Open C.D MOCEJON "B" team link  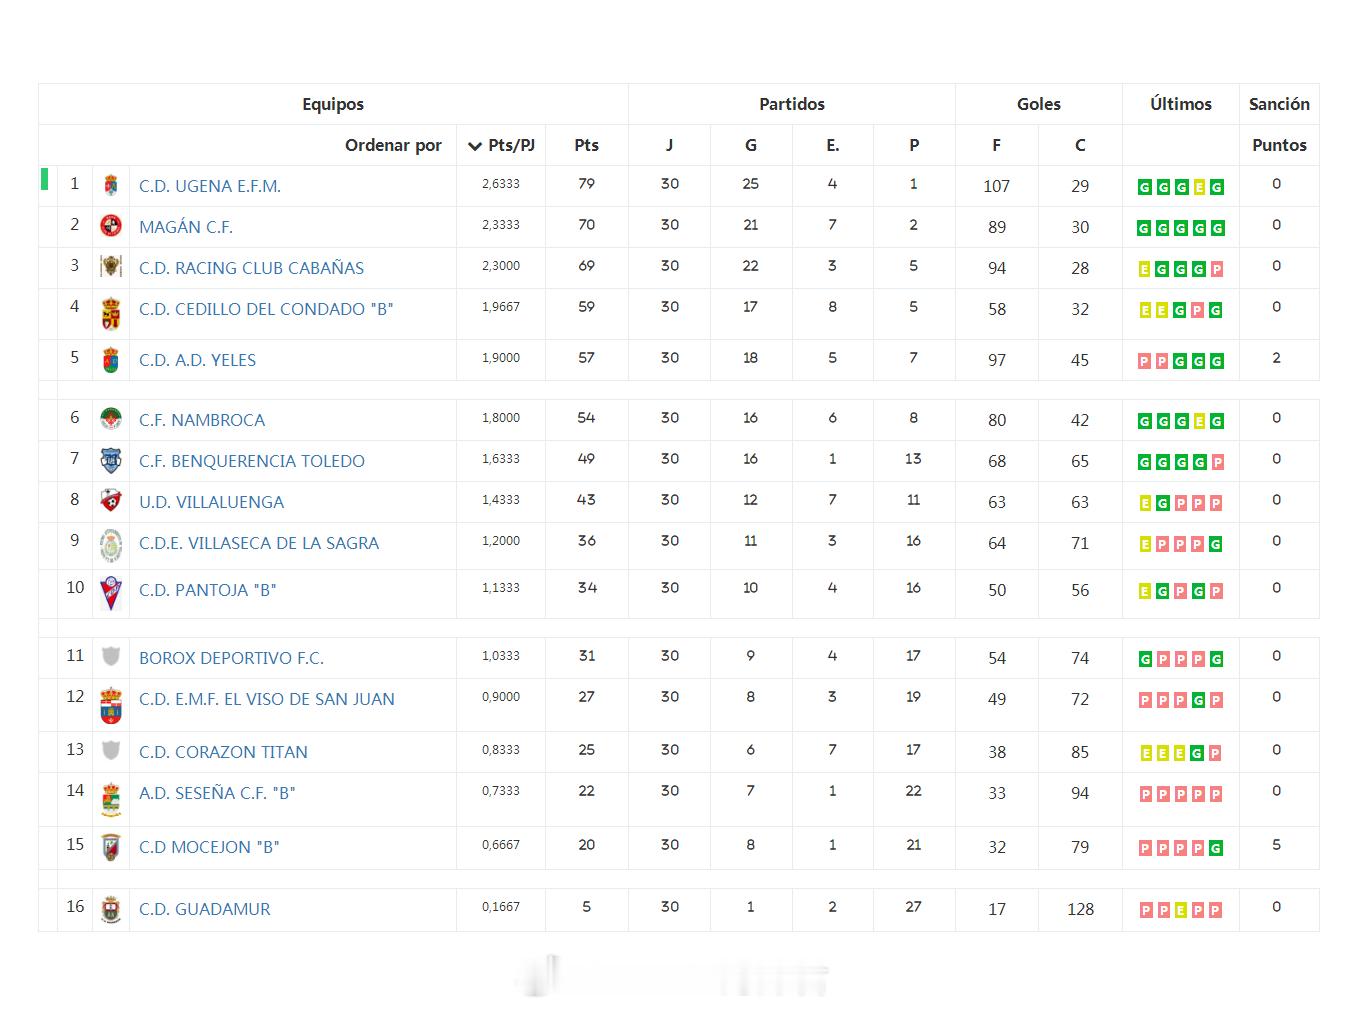[x=209, y=847]
